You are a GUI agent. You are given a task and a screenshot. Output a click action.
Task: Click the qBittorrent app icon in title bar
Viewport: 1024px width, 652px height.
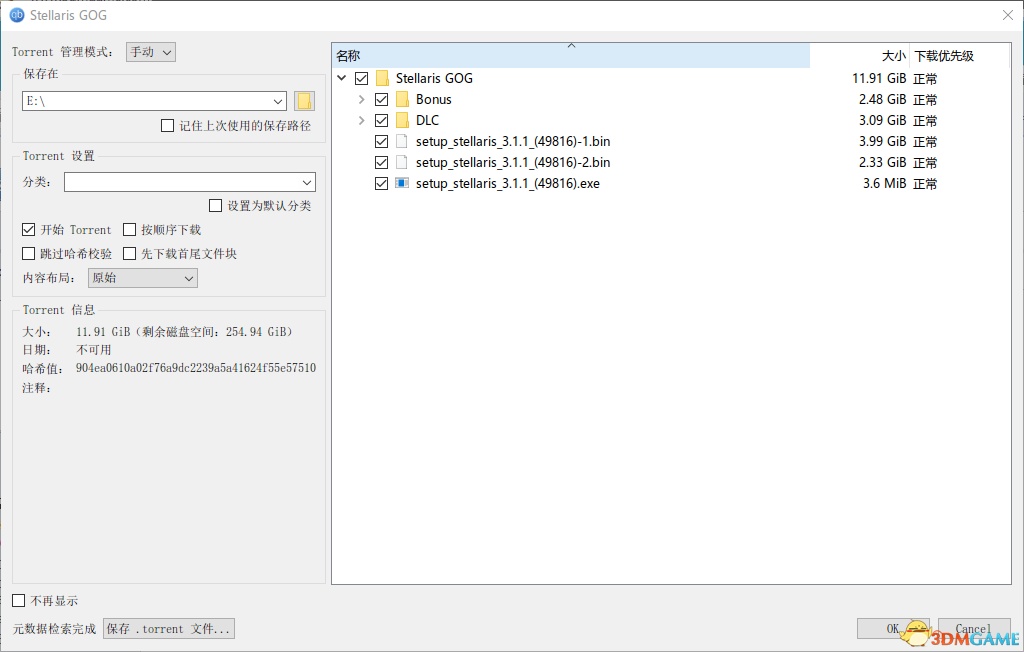coord(16,15)
